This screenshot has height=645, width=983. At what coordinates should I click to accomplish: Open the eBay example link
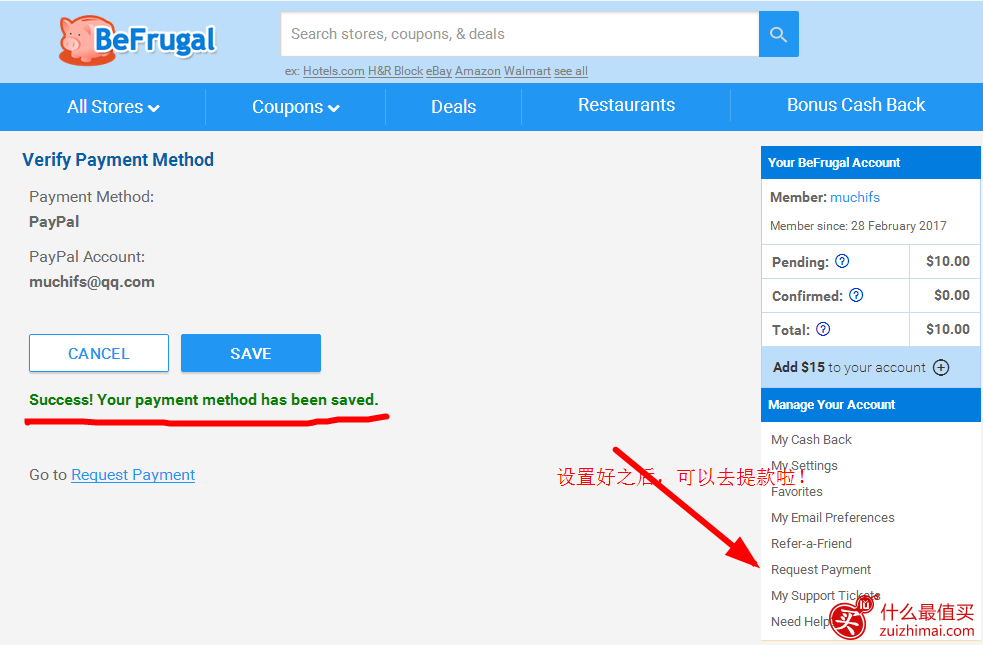click(439, 71)
